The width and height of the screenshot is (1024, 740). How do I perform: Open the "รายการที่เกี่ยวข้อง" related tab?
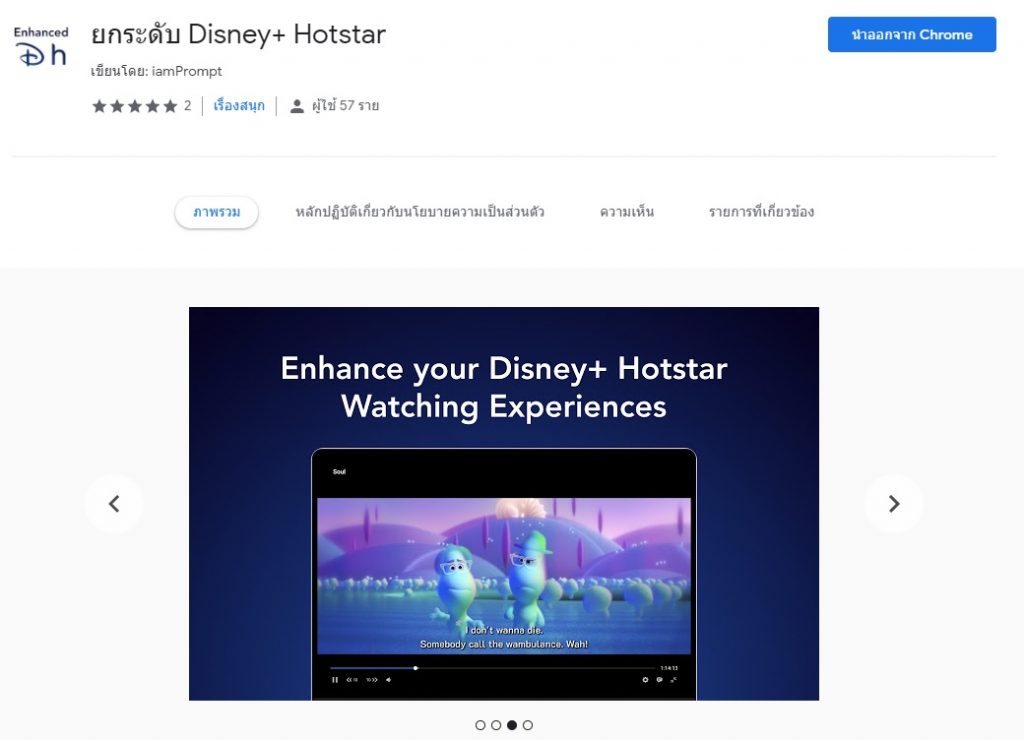(x=761, y=212)
